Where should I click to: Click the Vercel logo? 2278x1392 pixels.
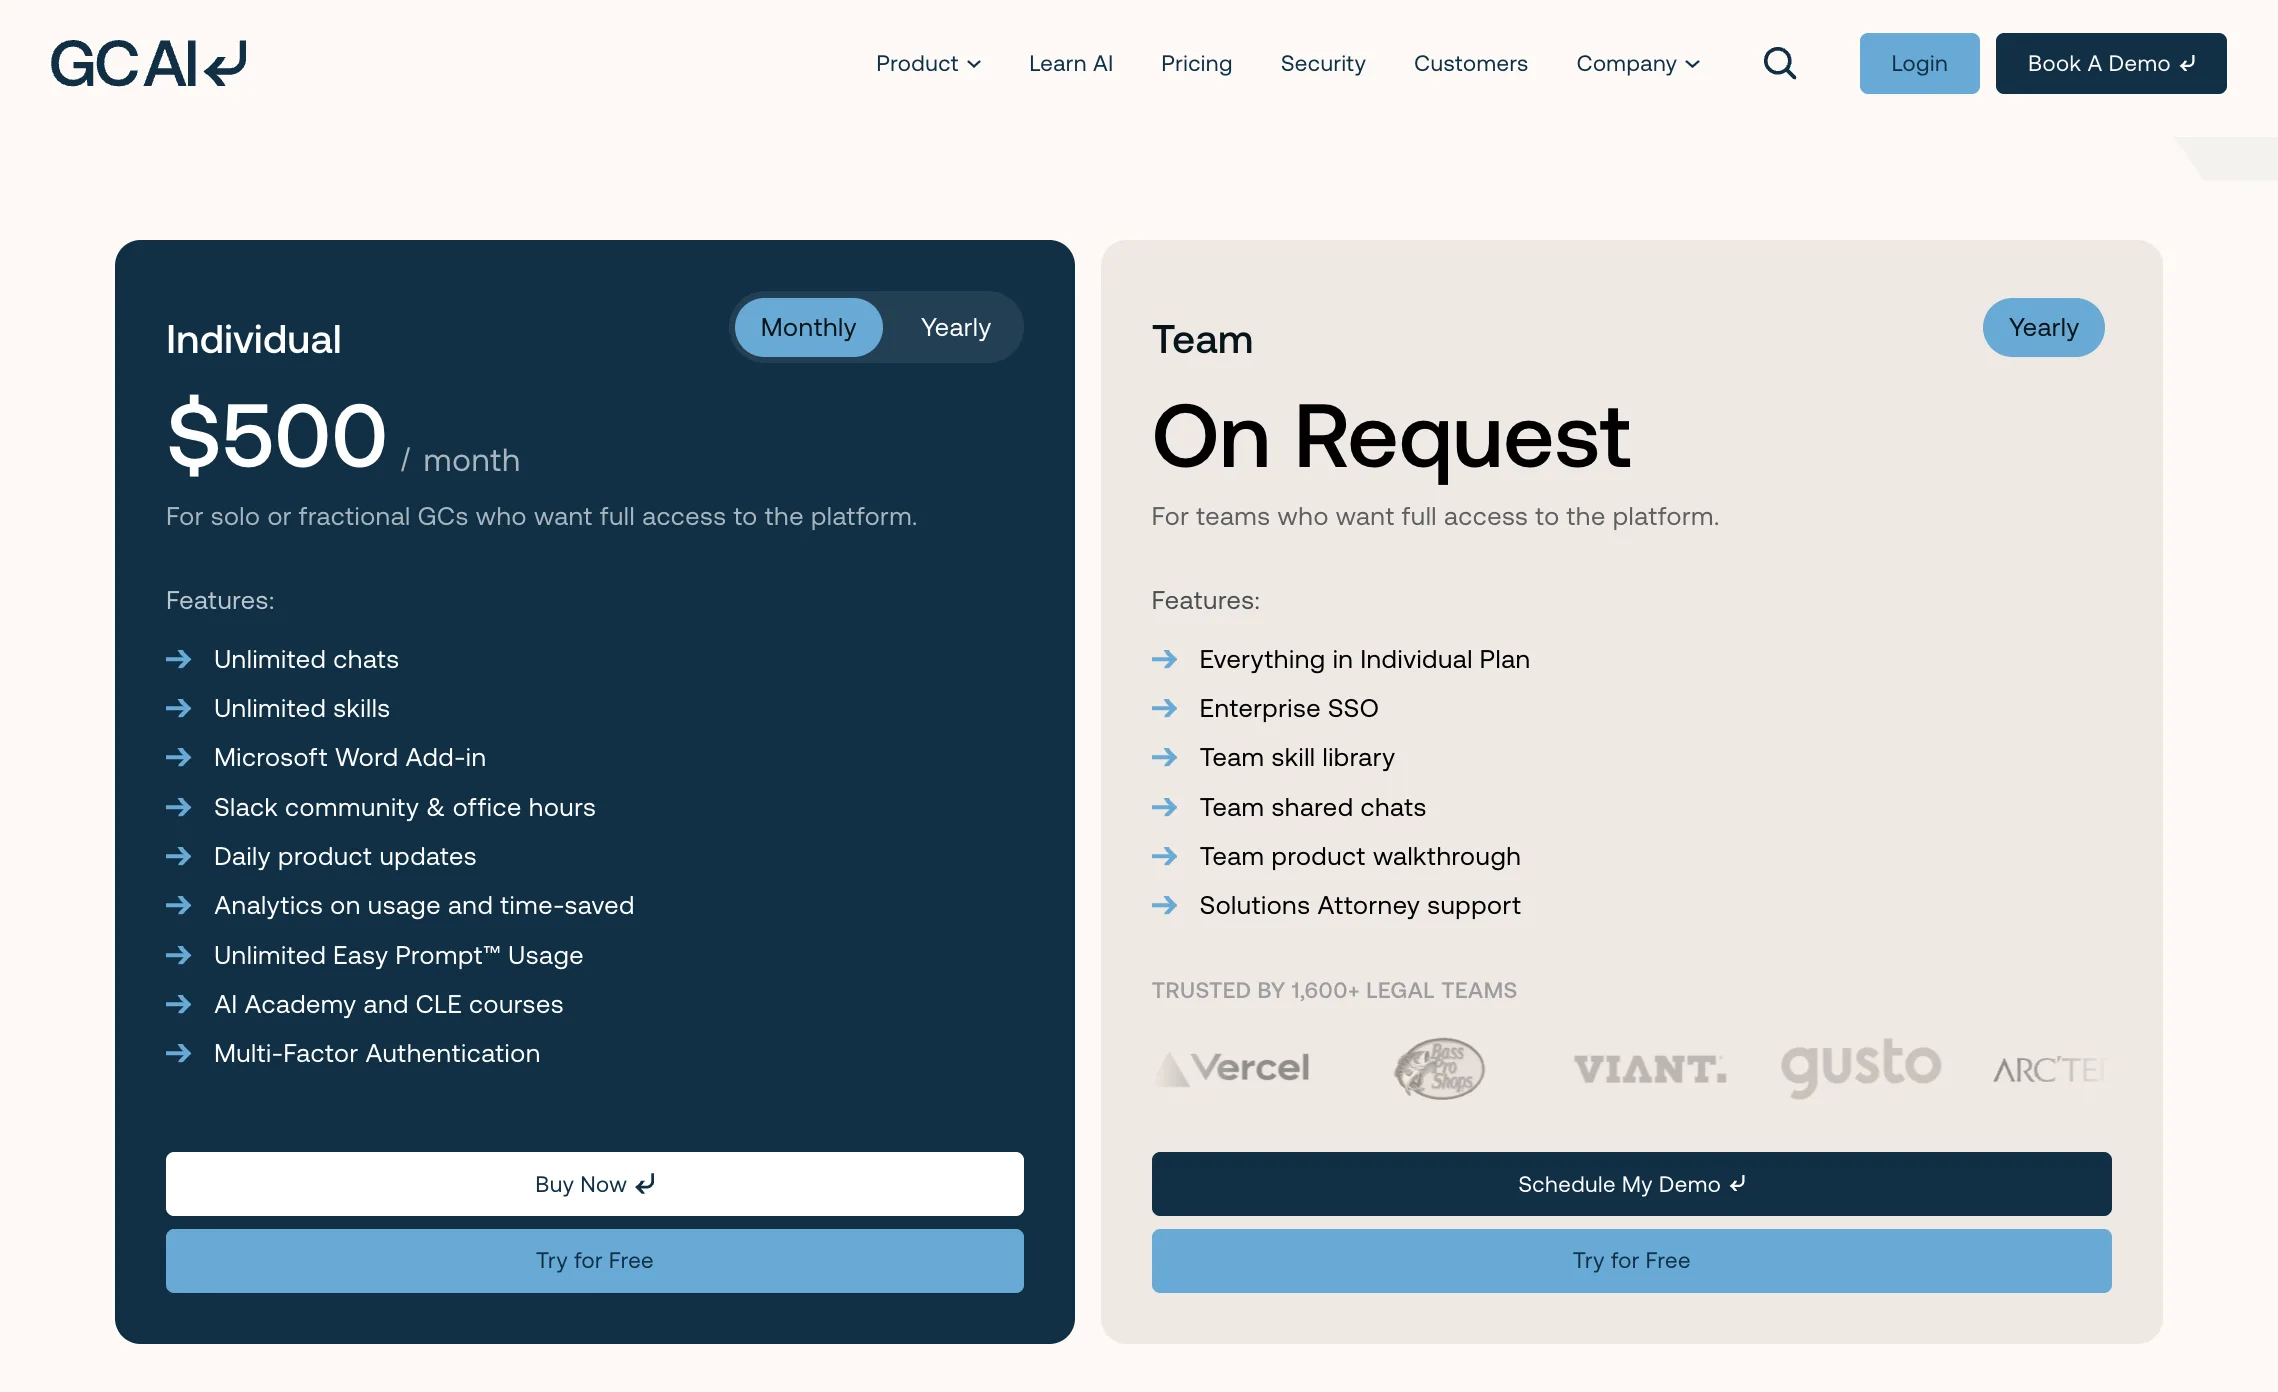pyautogui.click(x=1232, y=1068)
